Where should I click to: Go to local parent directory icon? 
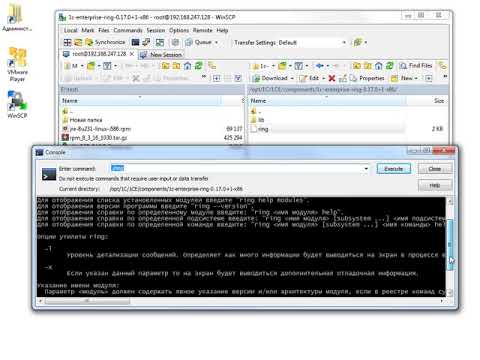tap(165, 66)
